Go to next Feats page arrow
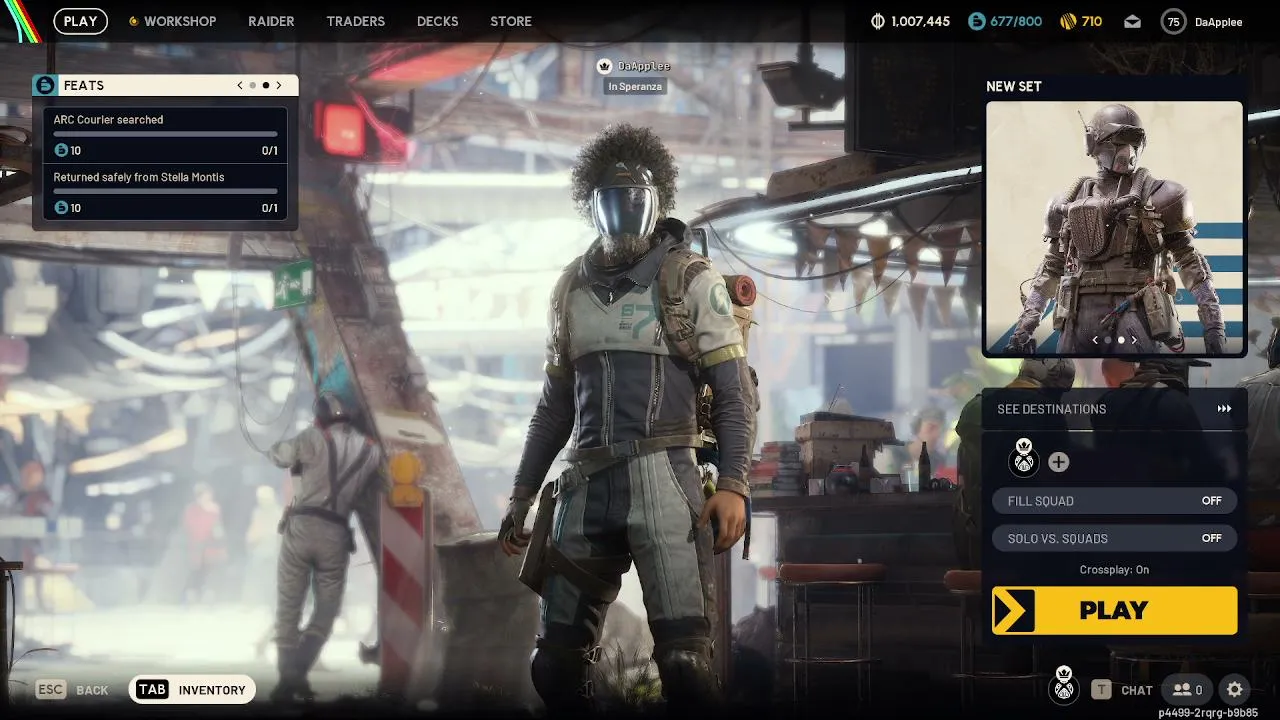Viewport: 1280px width, 720px height. tap(279, 85)
